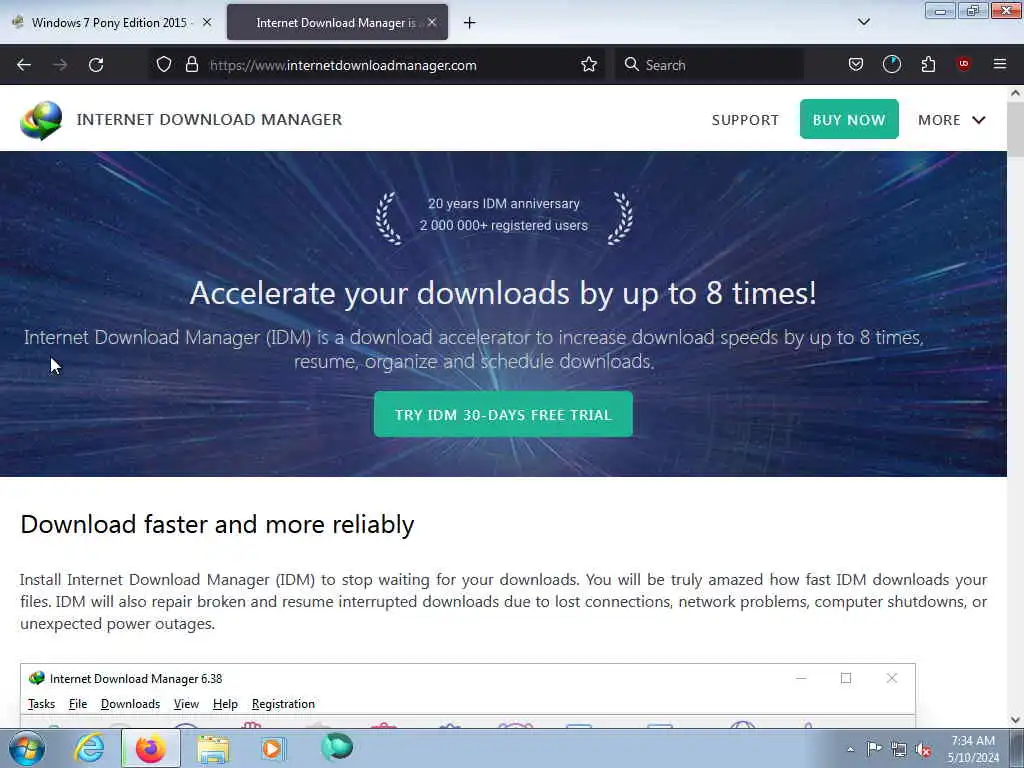1024x768 pixels.
Task: Launch Windows Media Player from taskbar
Action: pos(273,748)
